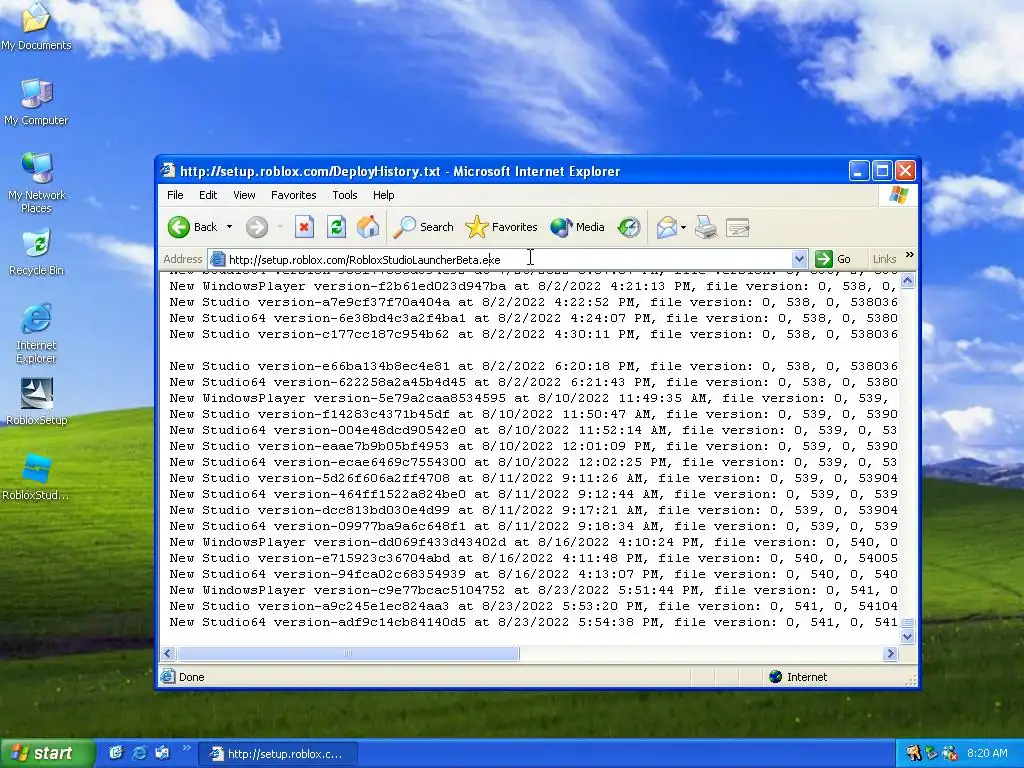Stop page loading with the red X button

(304, 227)
